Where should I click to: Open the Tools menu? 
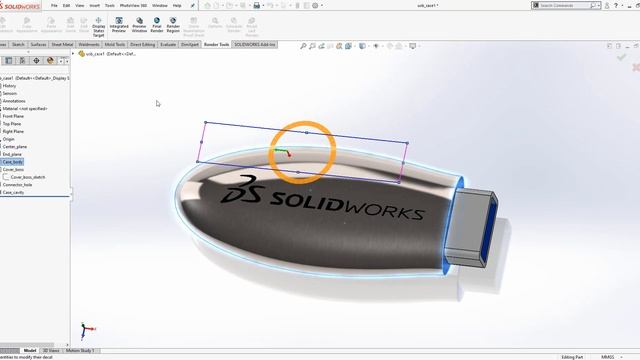pyautogui.click(x=110, y=6)
